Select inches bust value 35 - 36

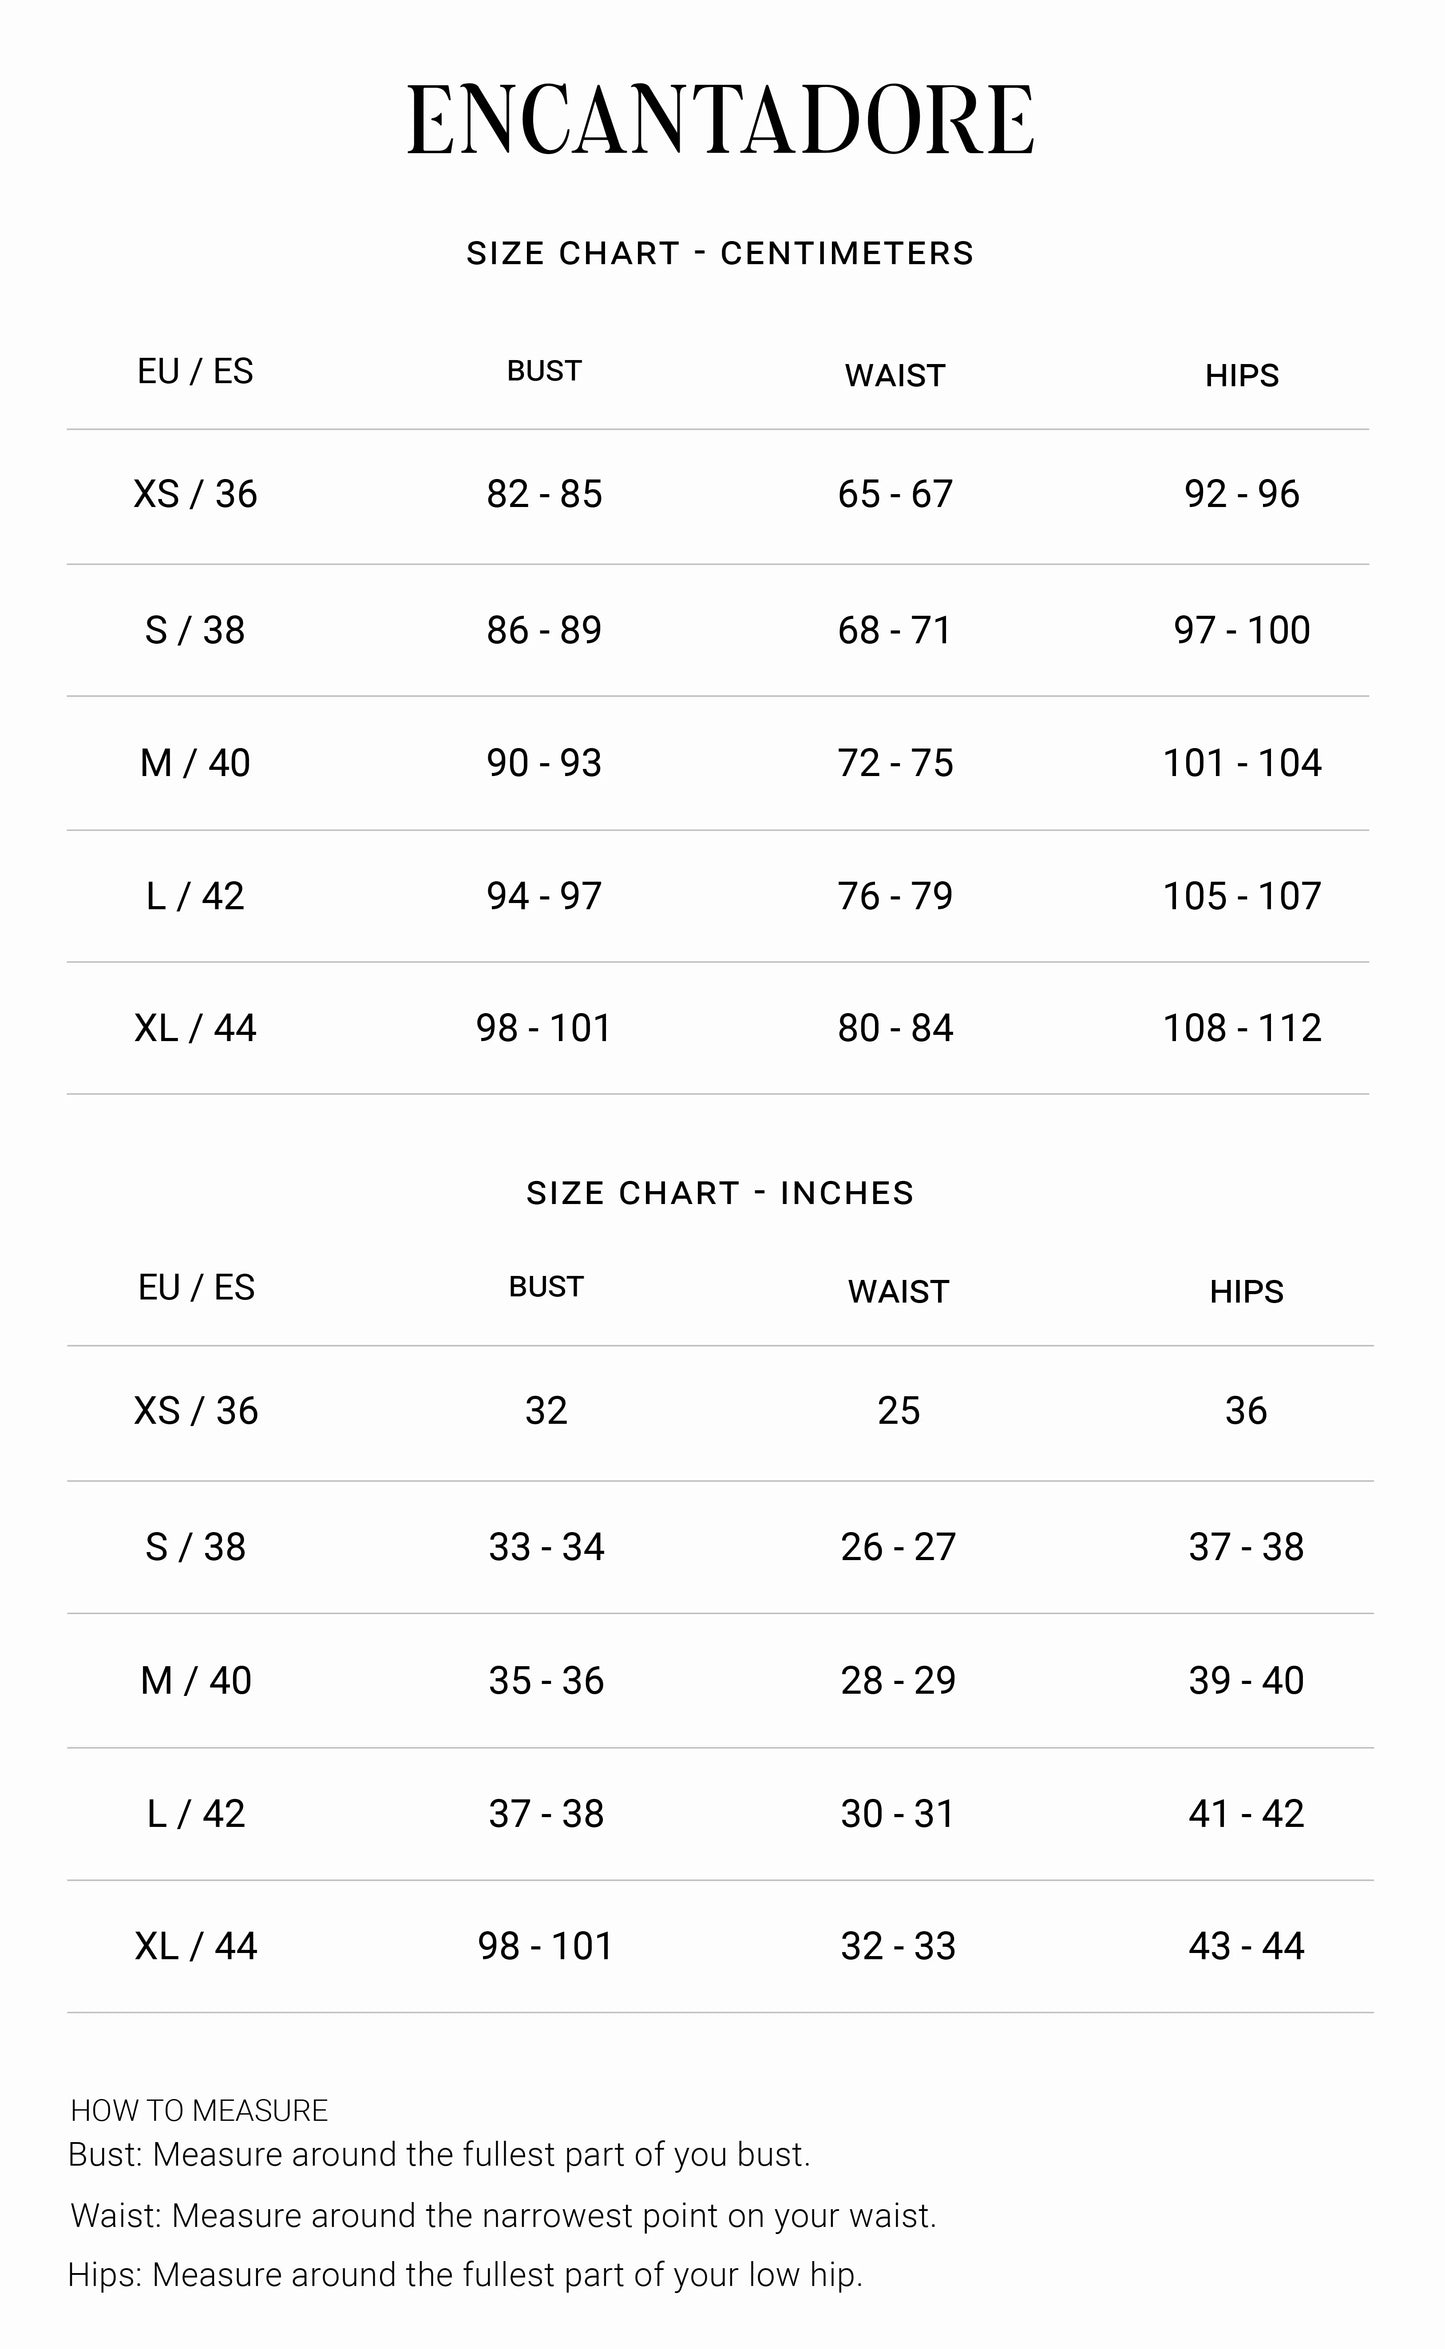click(546, 1680)
